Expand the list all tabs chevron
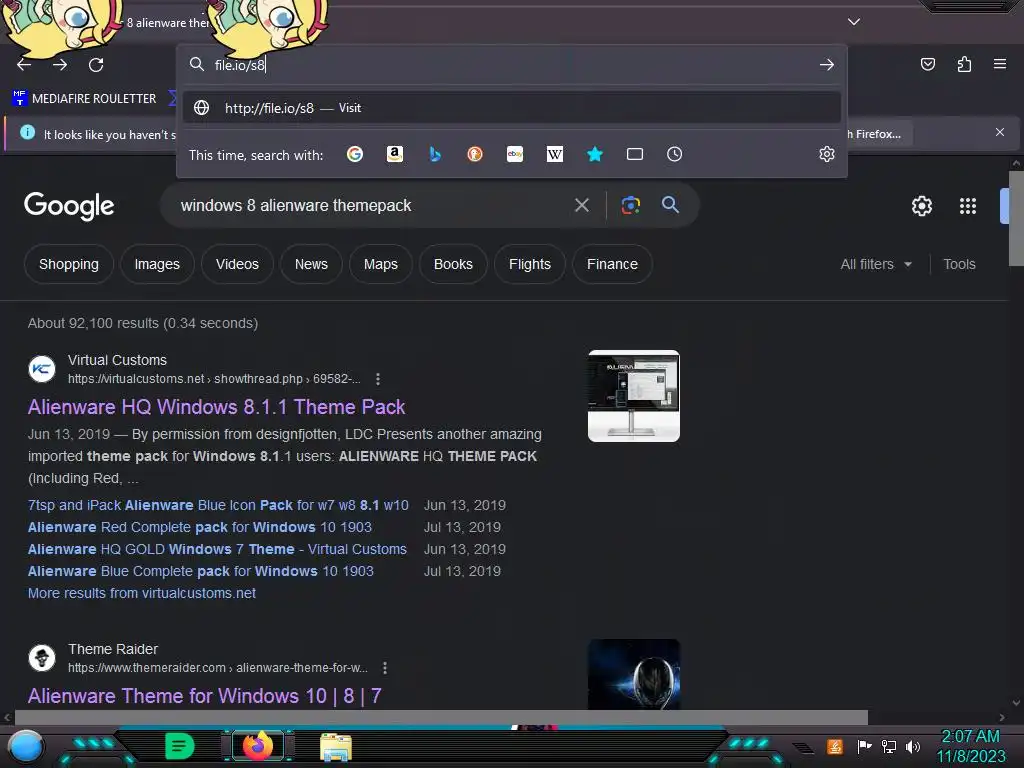The height and width of the screenshot is (768, 1024). point(854,22)
